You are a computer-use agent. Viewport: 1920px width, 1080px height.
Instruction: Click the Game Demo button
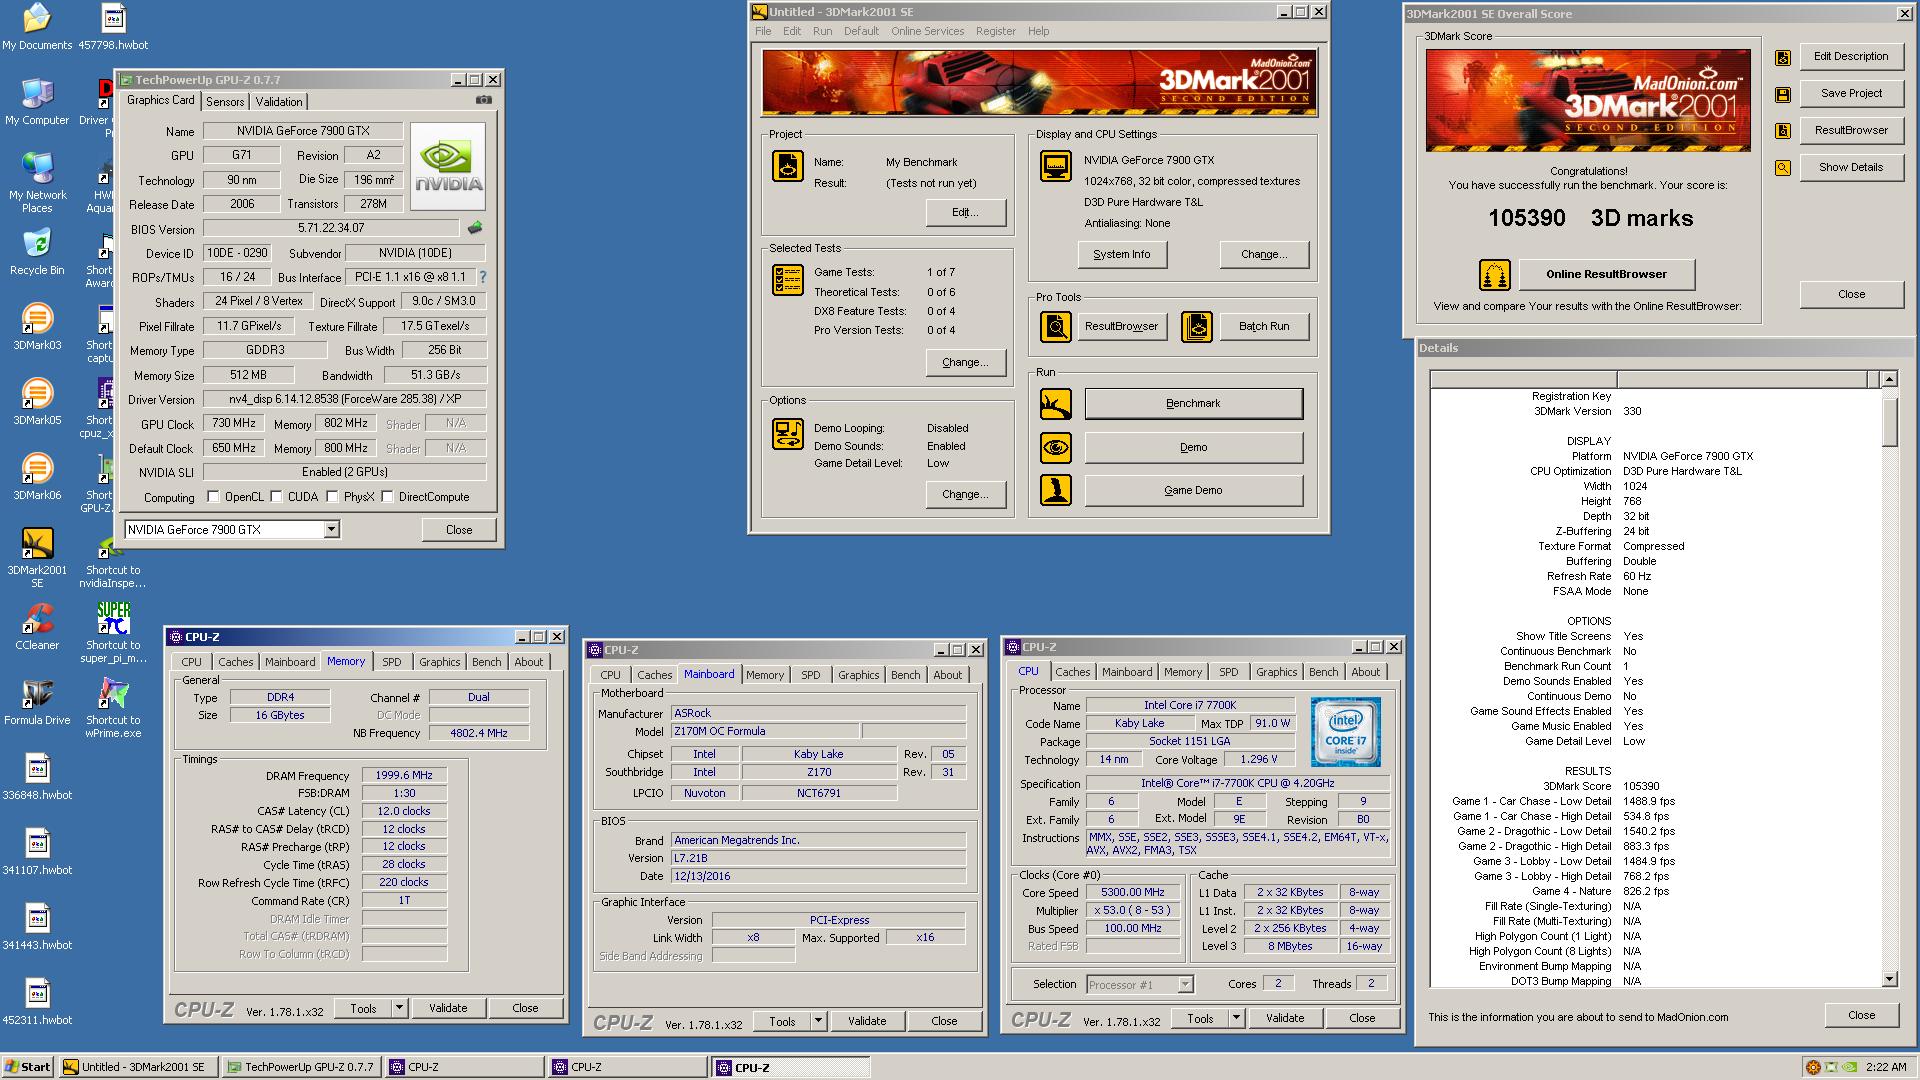click(x=1194, y=490)
